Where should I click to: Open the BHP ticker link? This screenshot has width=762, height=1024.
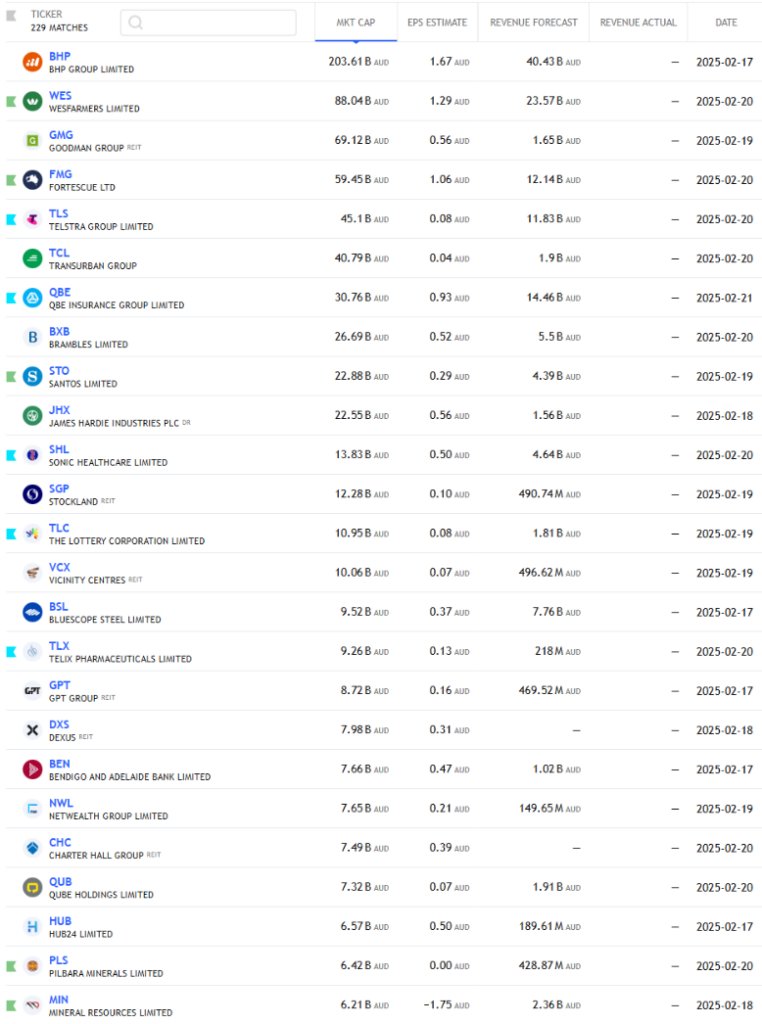(x=59, y=56)
